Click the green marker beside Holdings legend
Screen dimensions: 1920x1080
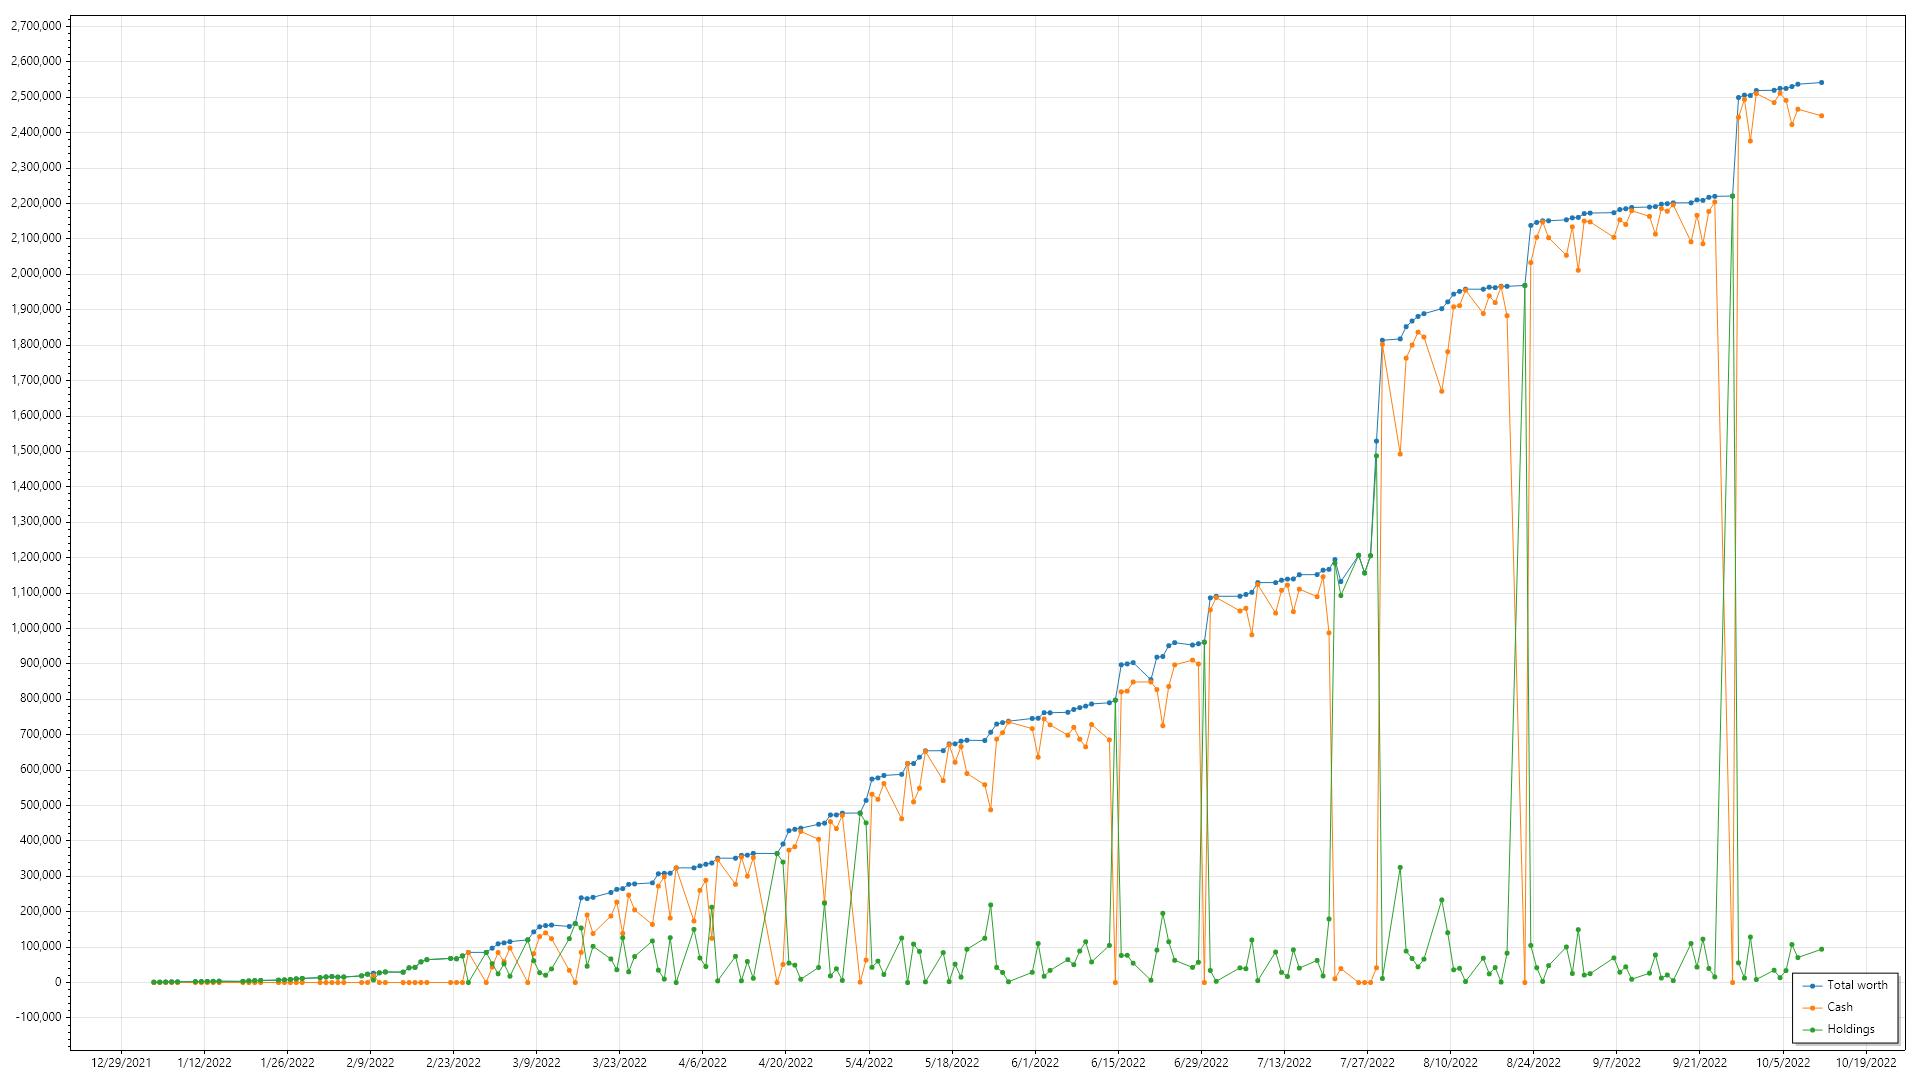1812,1029
